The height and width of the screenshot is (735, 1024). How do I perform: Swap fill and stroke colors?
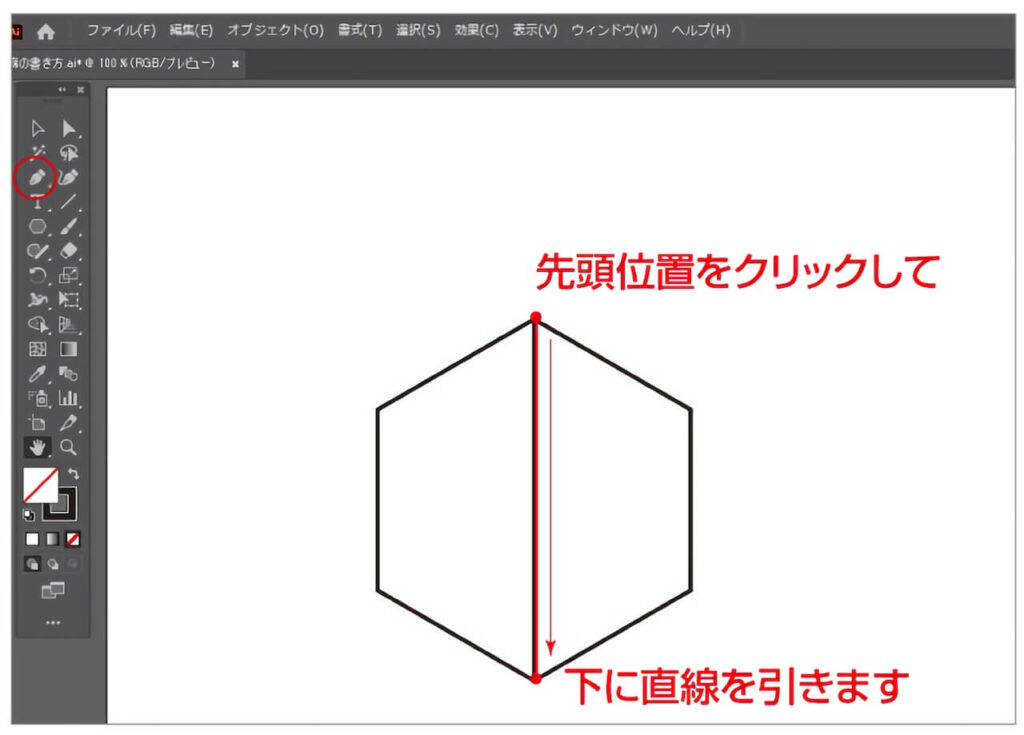[74, 474]
